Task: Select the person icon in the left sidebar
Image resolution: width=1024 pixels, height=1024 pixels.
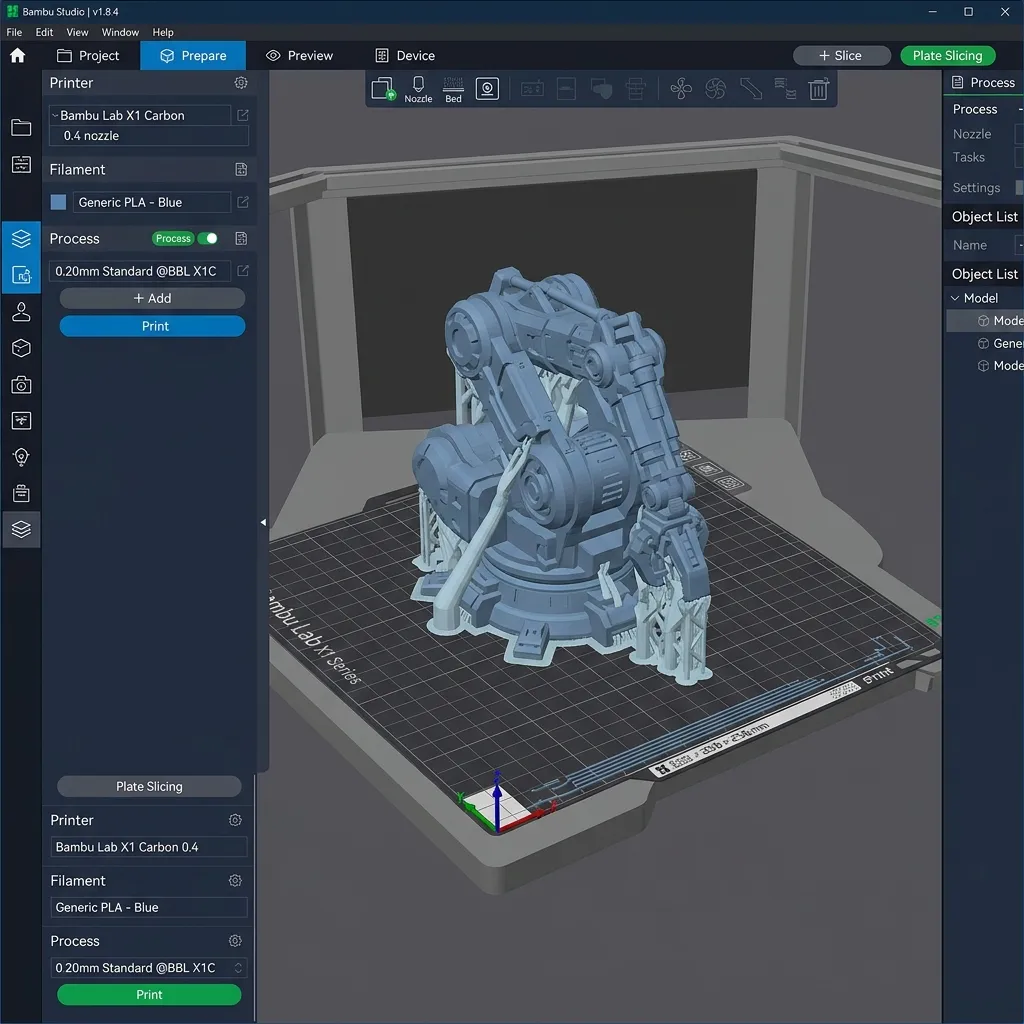Action: pyautogui.click(x=21, y=312)
